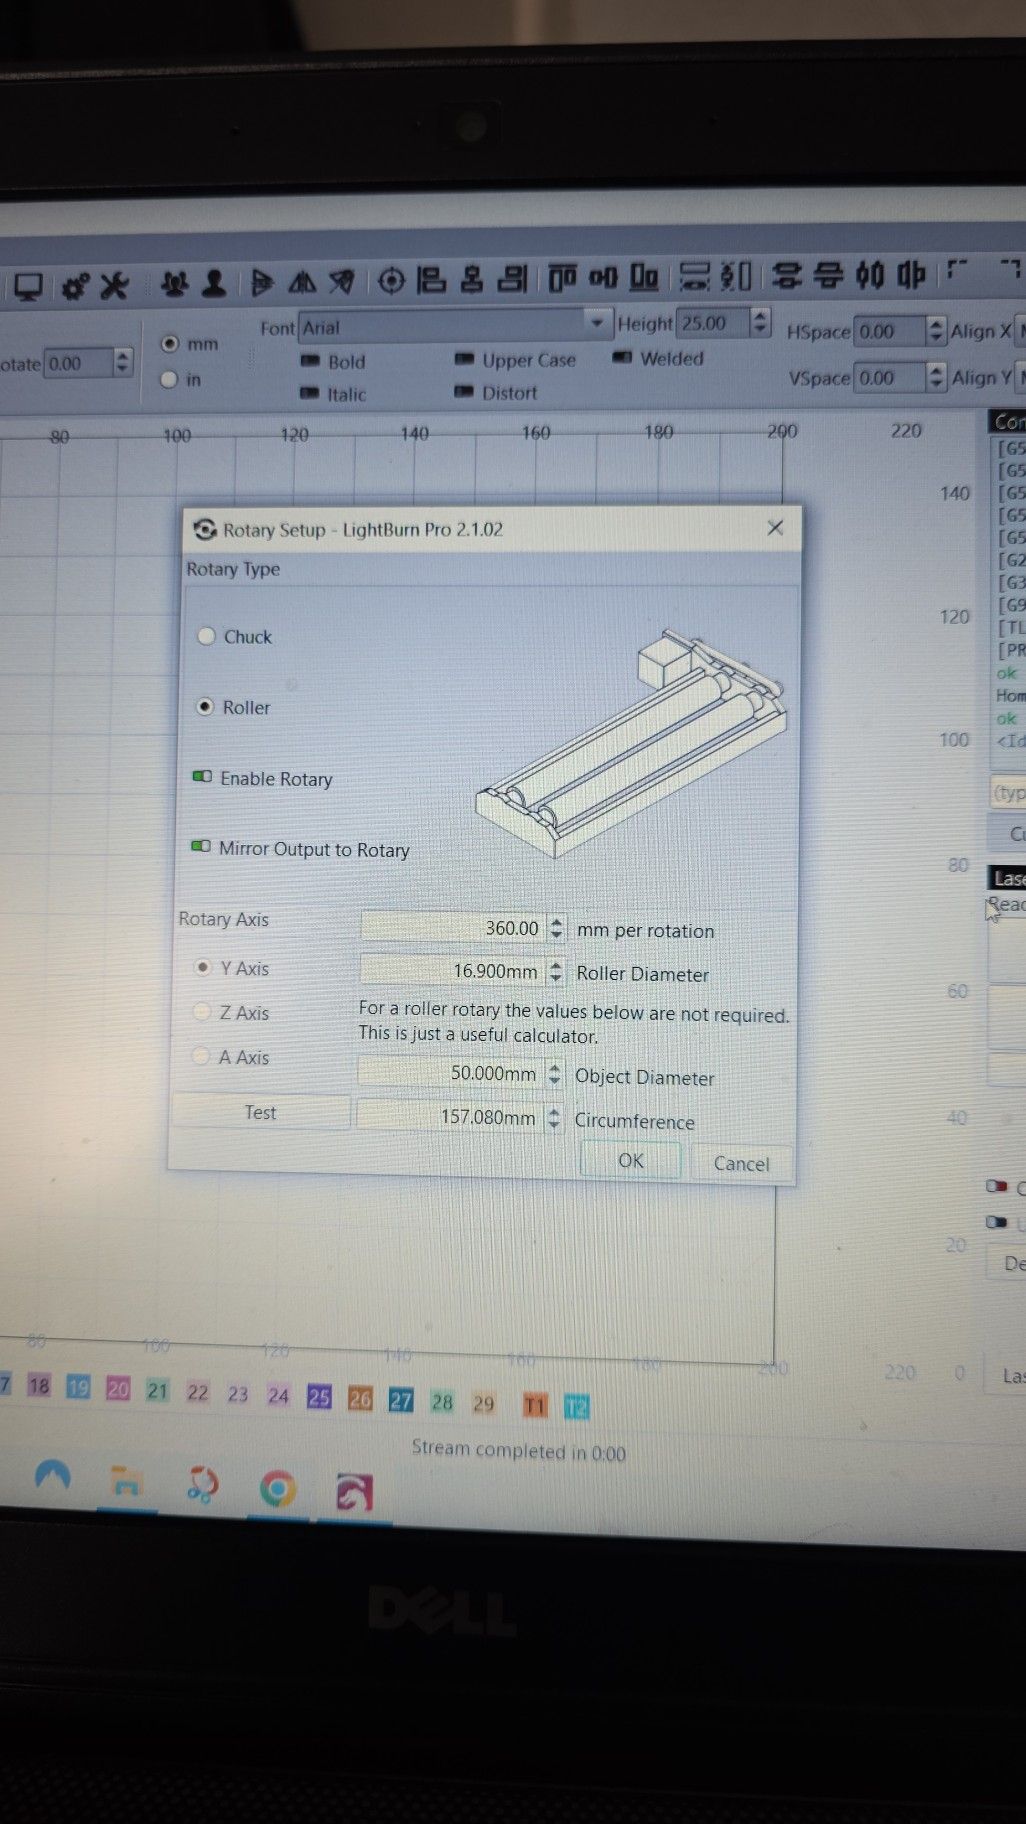
Task: Click the VSpace spinner arrows
Action: [935, 376]
